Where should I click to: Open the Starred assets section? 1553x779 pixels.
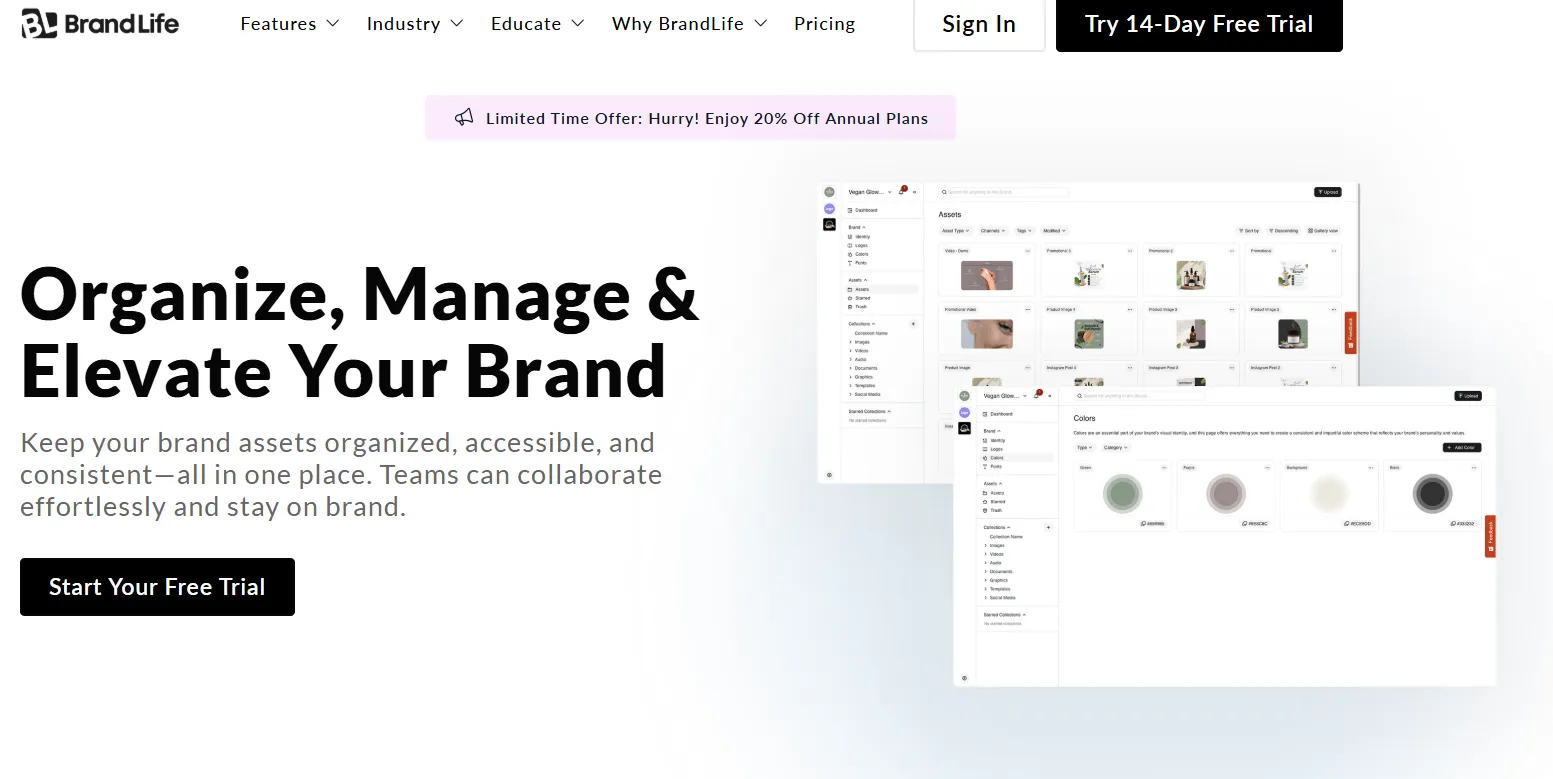863,298
